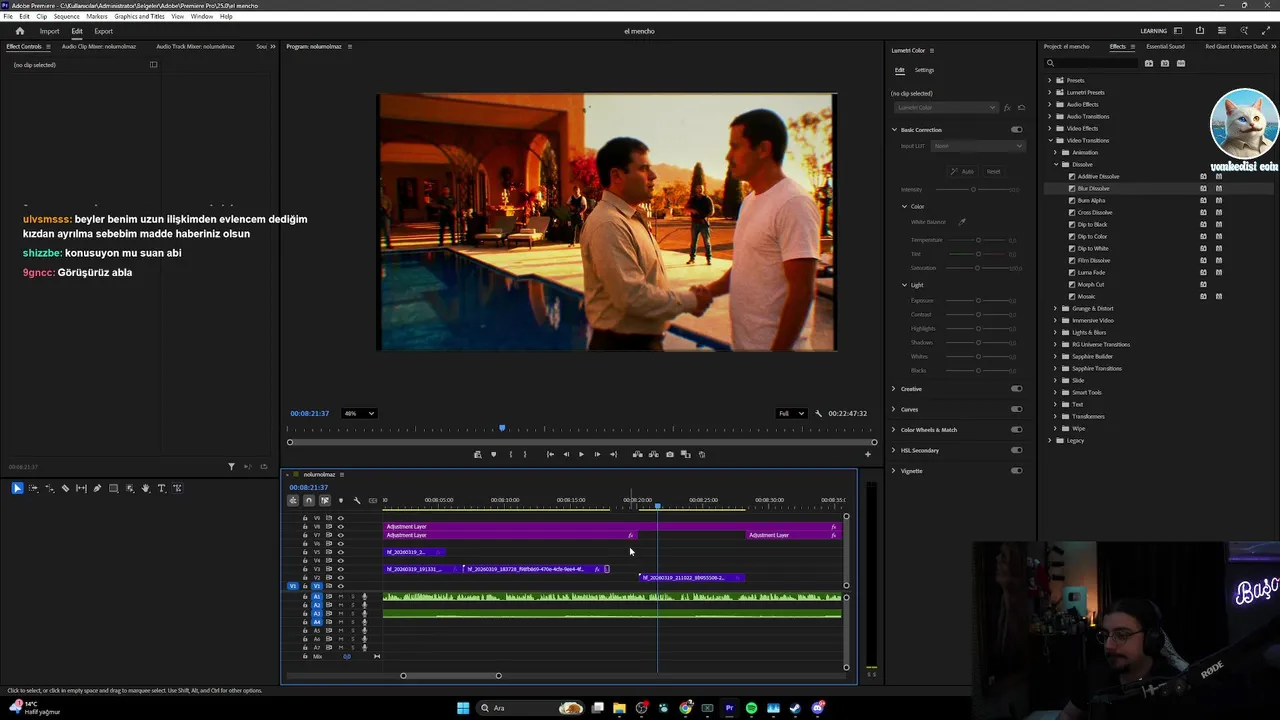Click the Export workspace button
The image size is (1280, 720).
click(103, 31)
